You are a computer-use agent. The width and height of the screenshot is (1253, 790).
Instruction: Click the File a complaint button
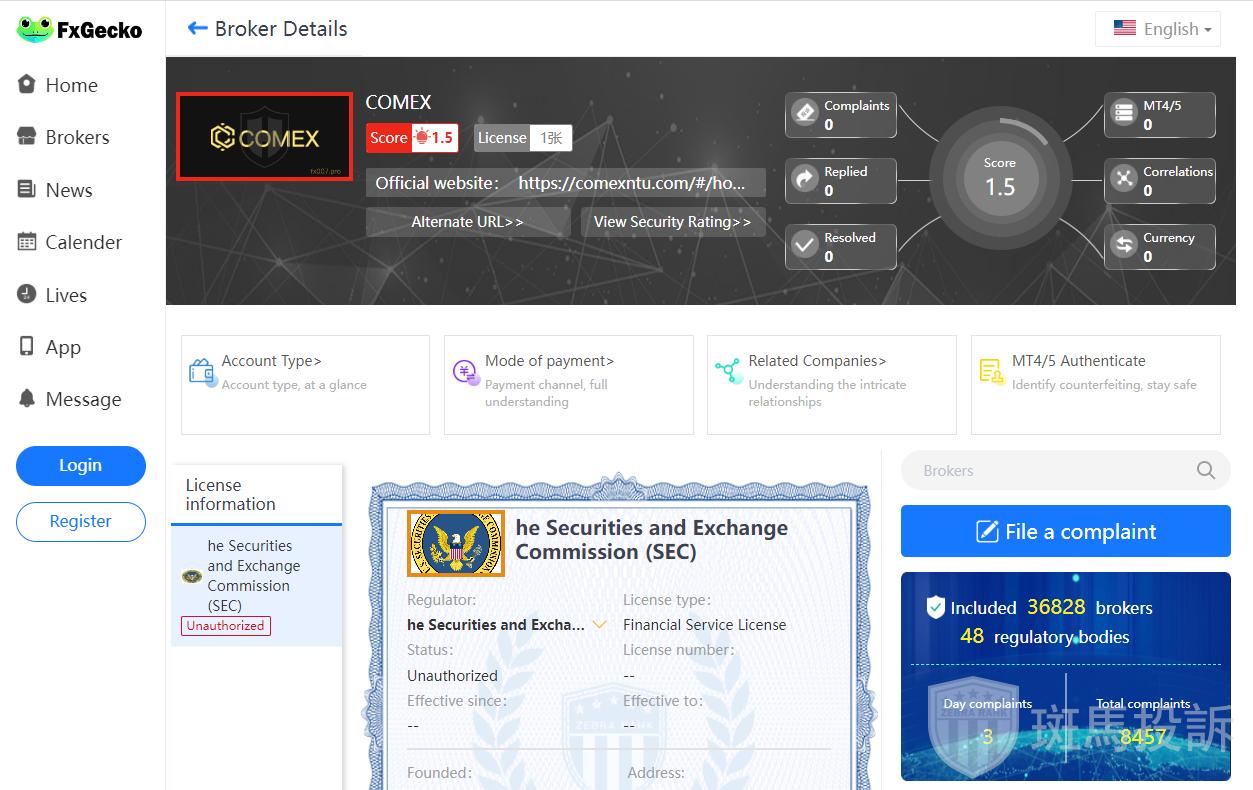click(x=1065, y=531)
